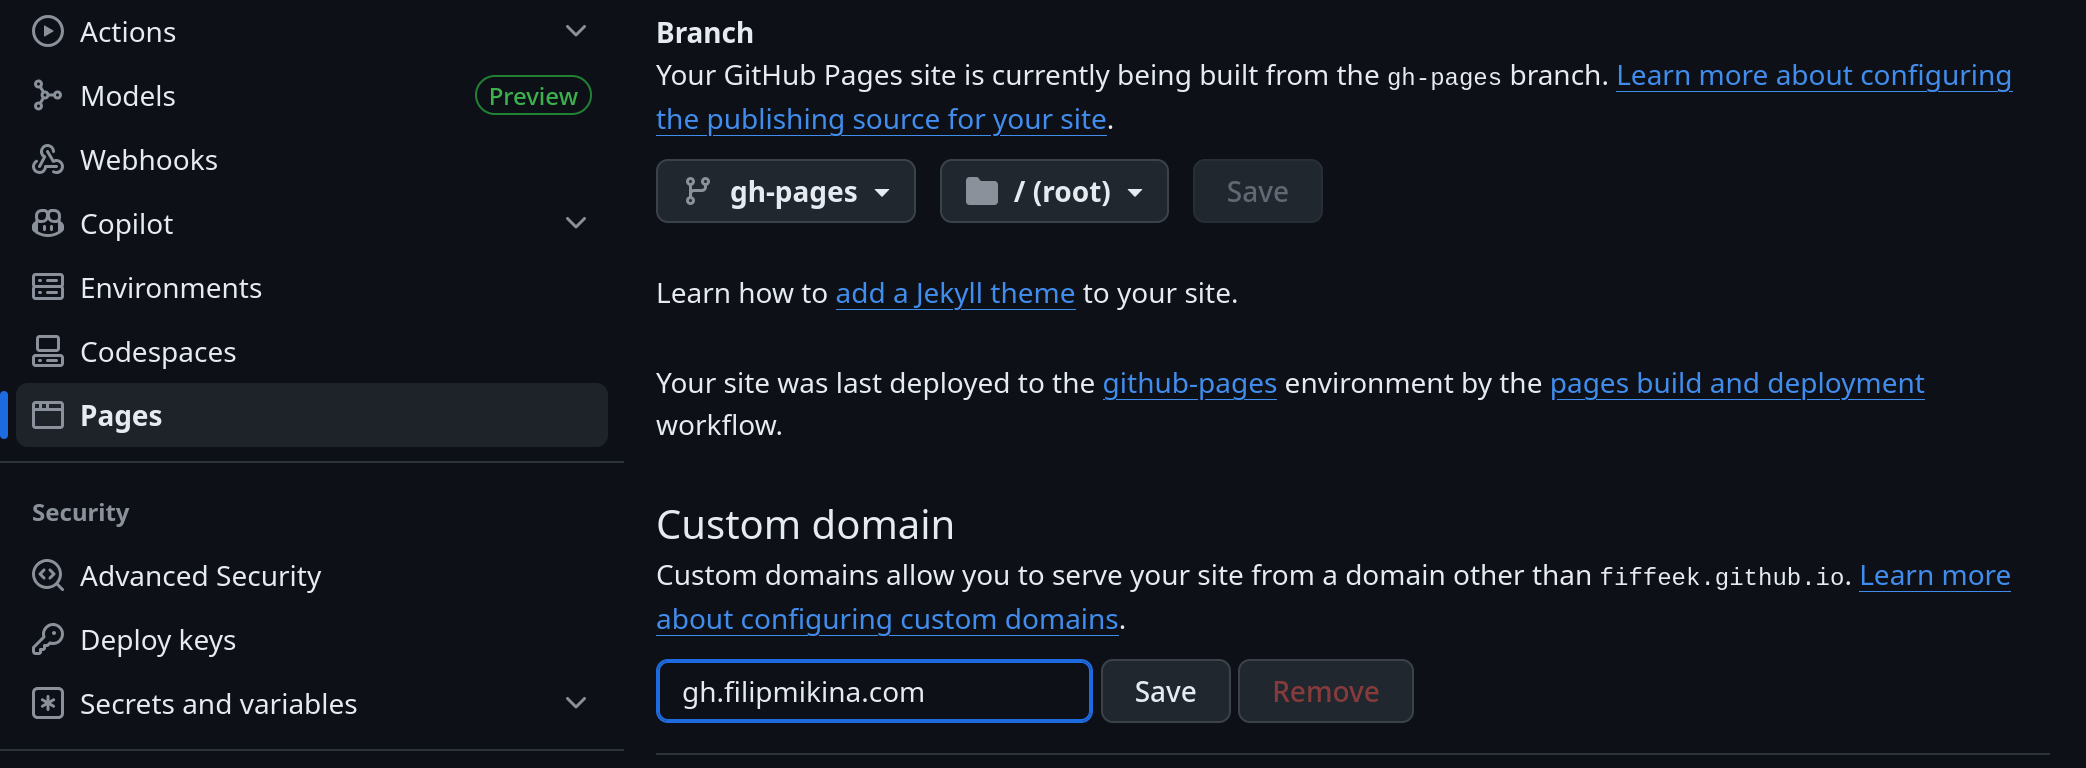Focus the custom domain input field

point(874,691)
